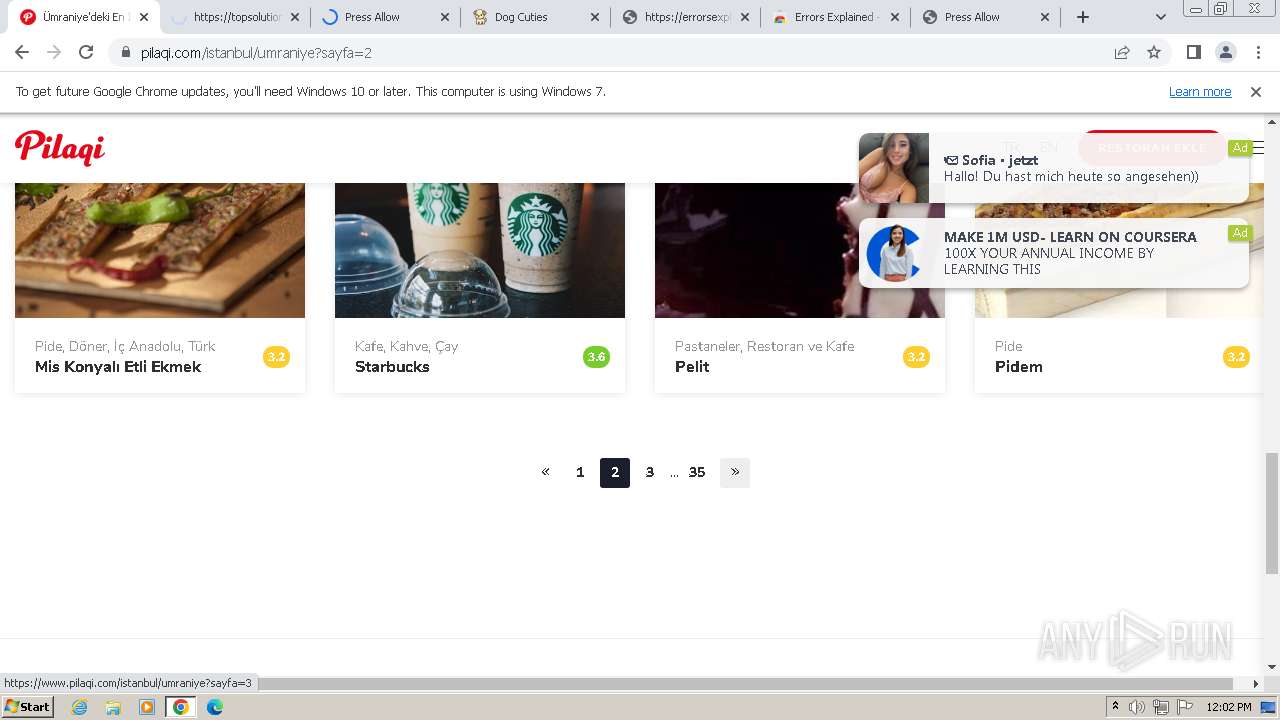Bookmark this page with the star icon
The width and height of the screenshot is (1280, 720).
tap(1154, 52)
